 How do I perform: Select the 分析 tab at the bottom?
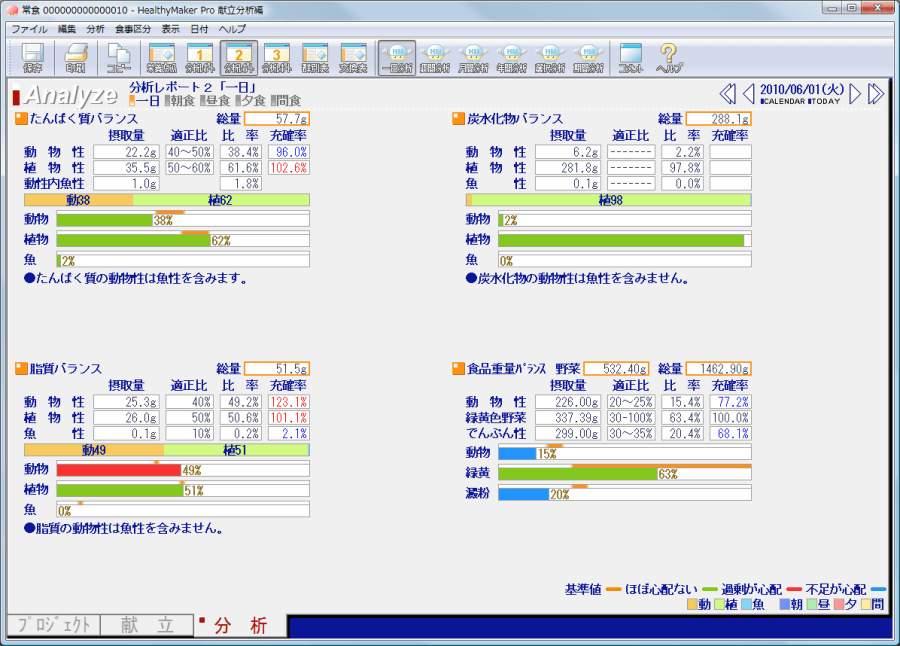[240, 625]
